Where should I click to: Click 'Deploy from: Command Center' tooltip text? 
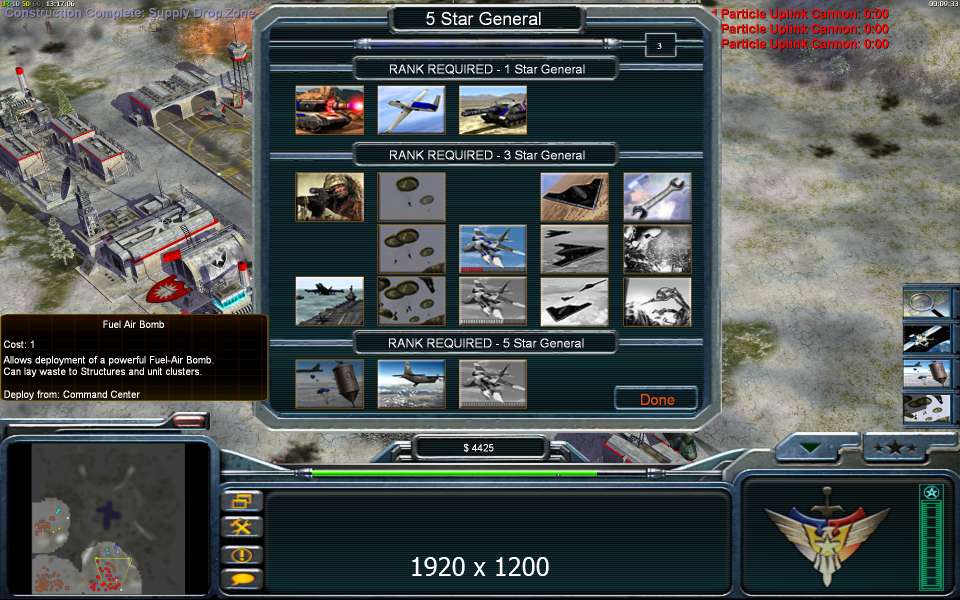(72, 394)
